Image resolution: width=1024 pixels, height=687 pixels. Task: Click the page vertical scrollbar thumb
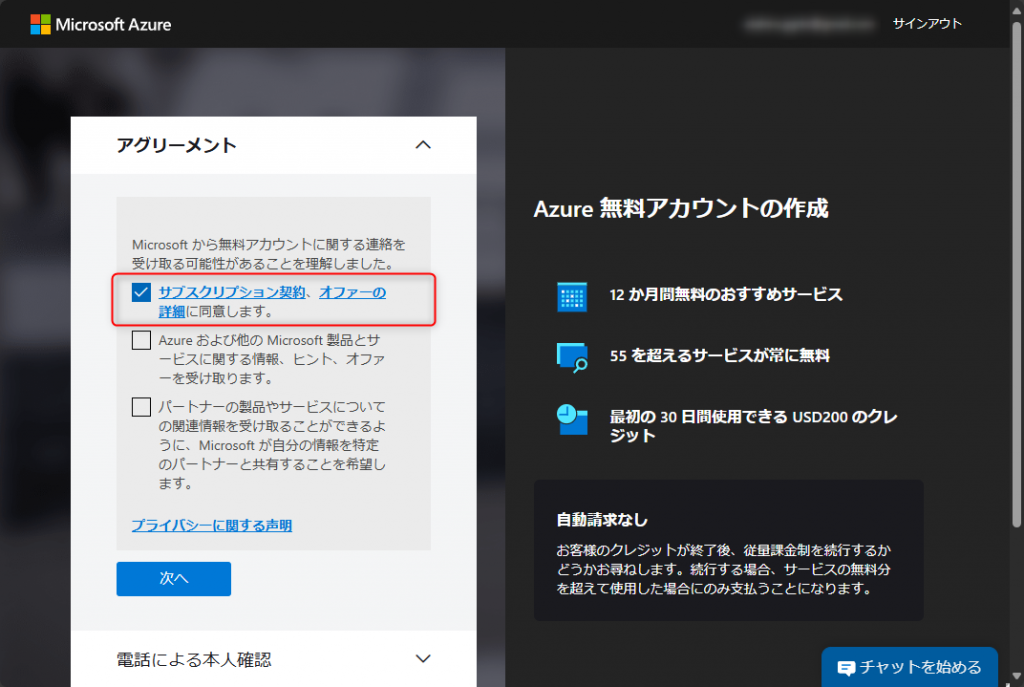pos(1016,274)
